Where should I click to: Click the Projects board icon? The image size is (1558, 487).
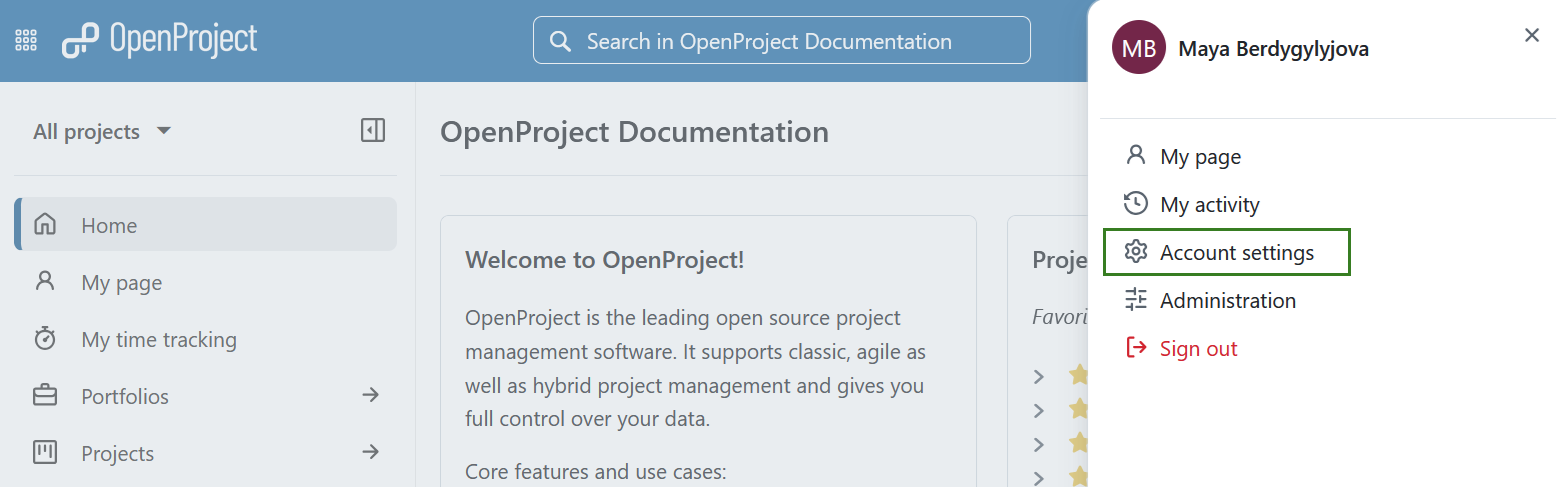[45, 452]
